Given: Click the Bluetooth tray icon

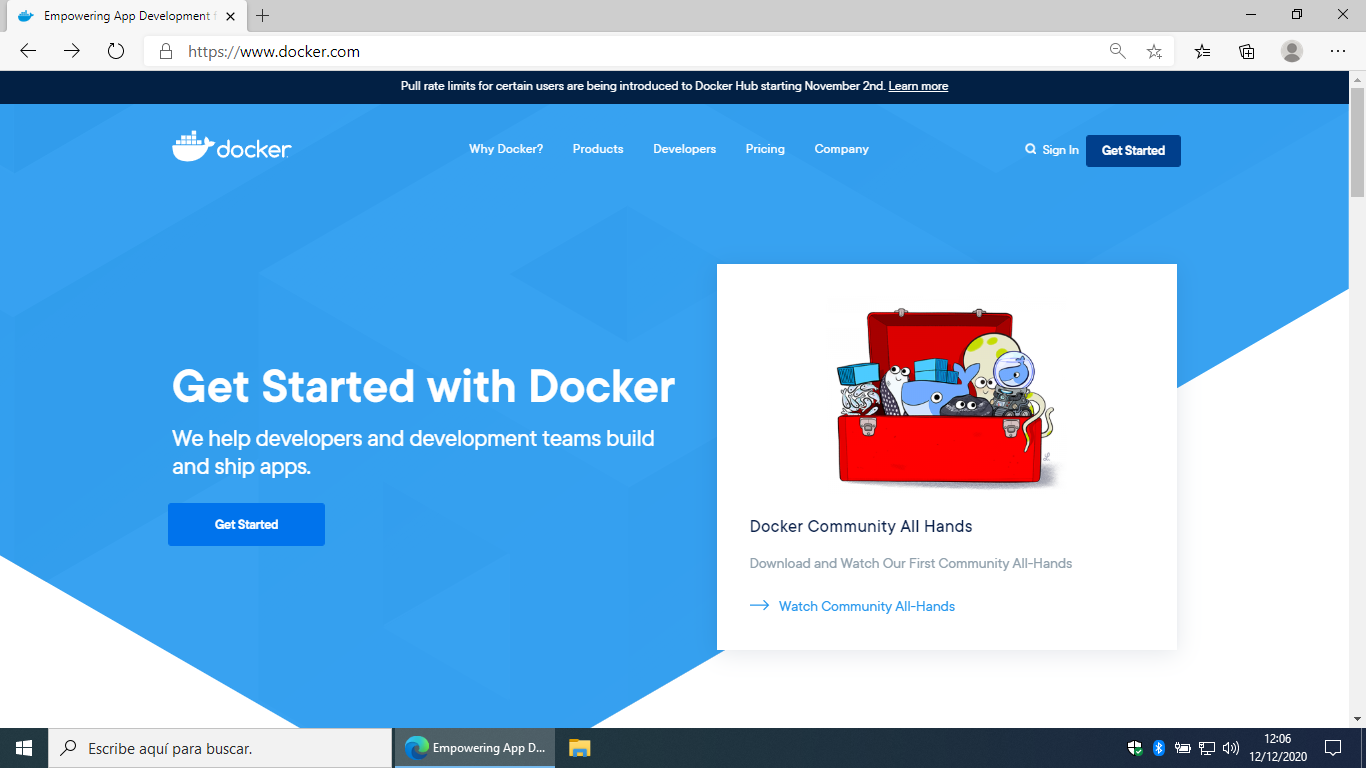Looking at the screenshot, I should [x=1159, y=748].
